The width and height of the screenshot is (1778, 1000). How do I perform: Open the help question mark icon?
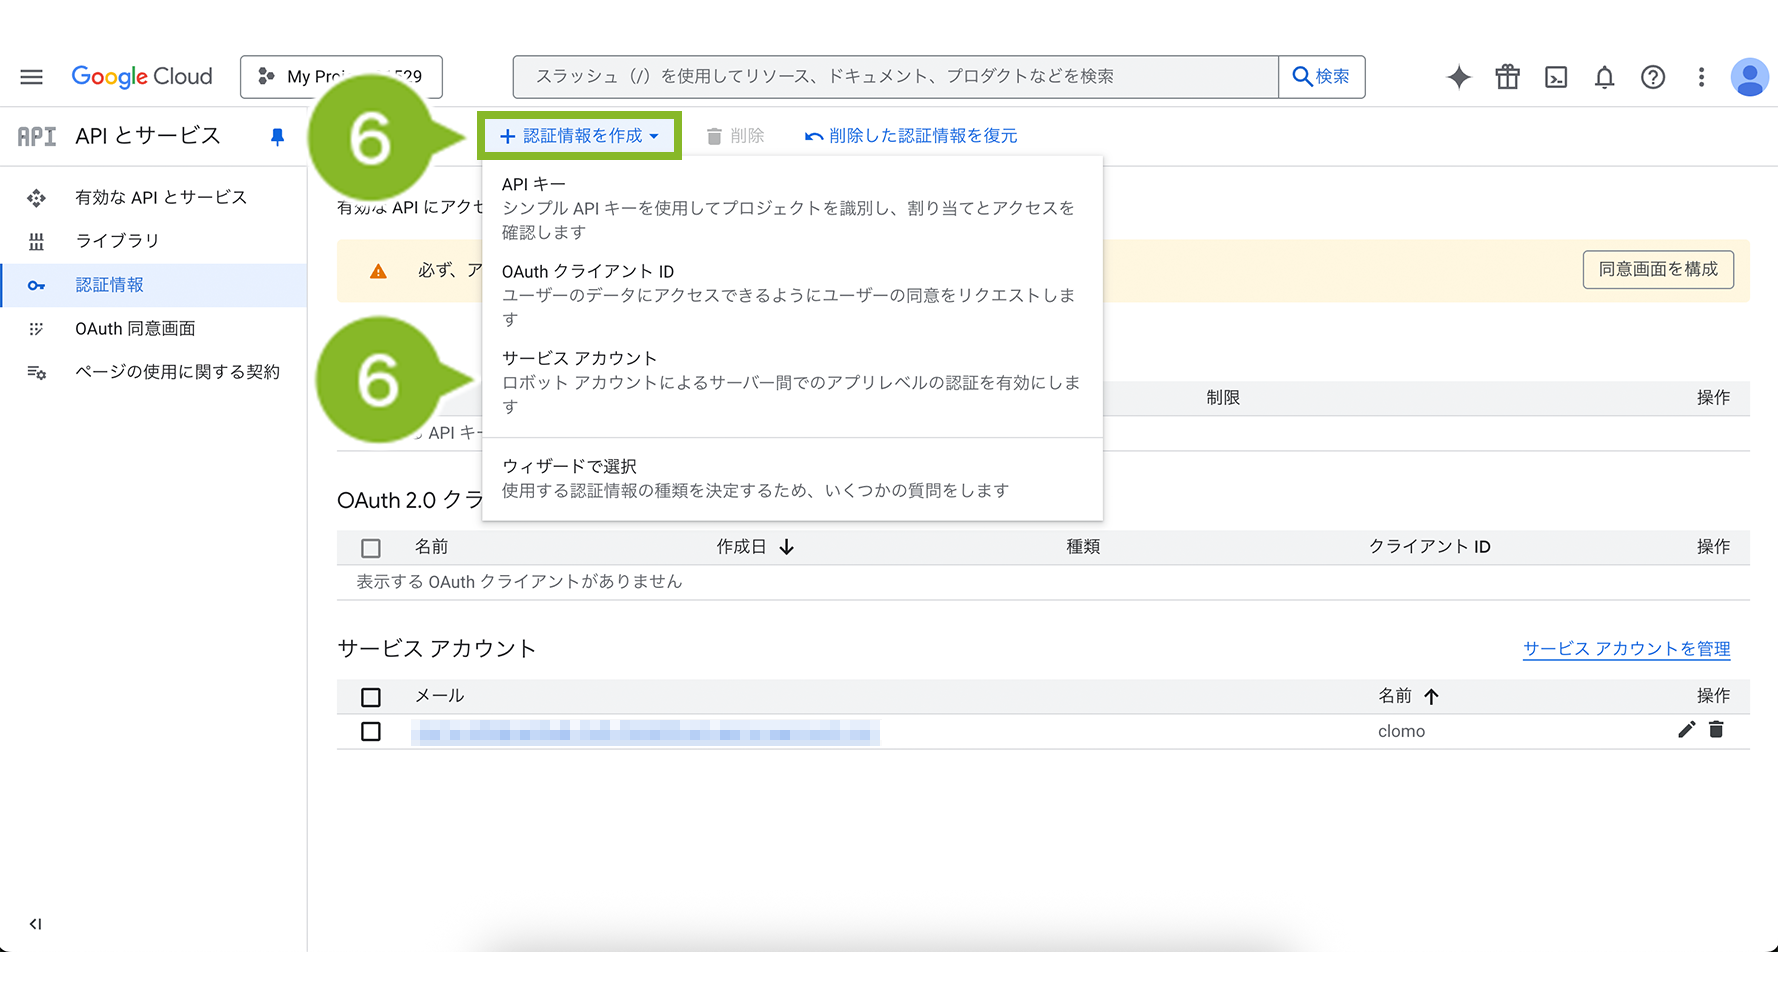(1653, 77)
